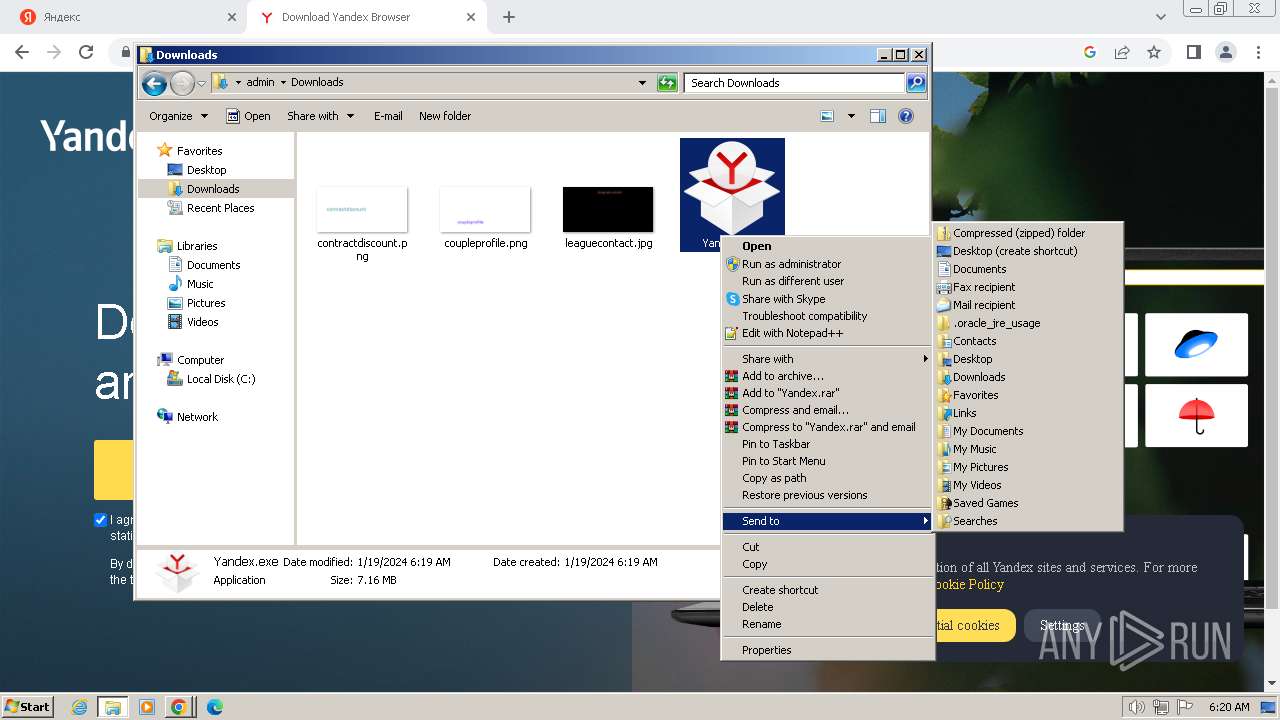Choose Compressed (zipped) folder in Send to
The height and width of the screenshot is (720, 1280).
[1027, 233]
